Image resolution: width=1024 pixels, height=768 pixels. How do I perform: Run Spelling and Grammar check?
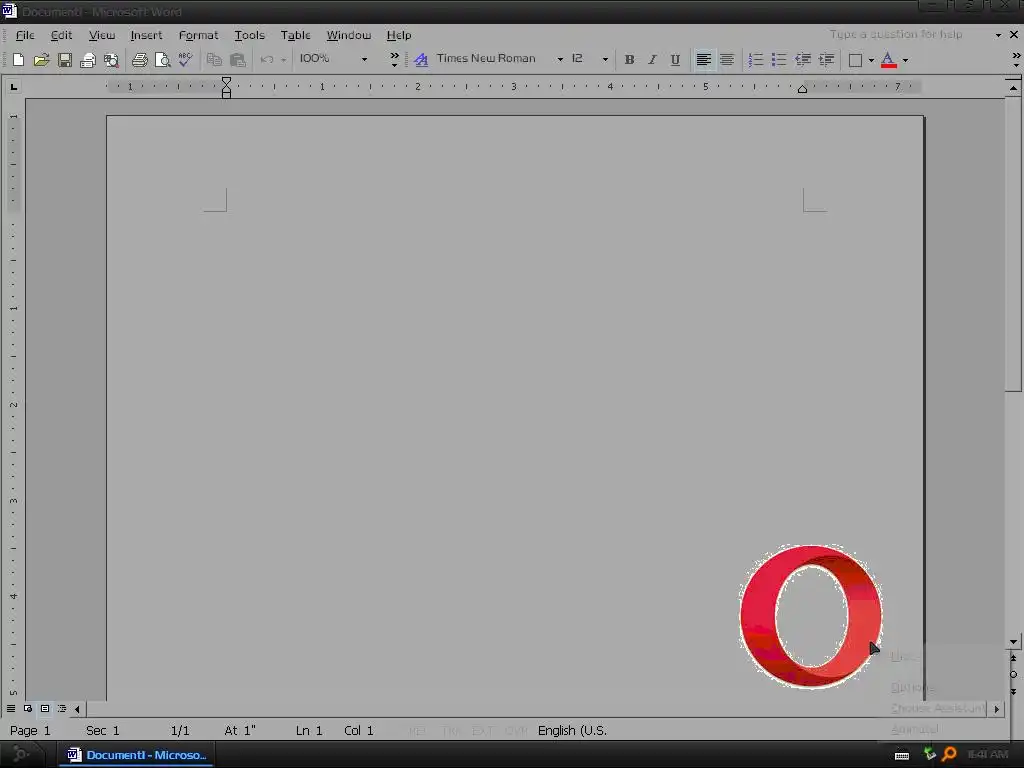tap(185, 59)
